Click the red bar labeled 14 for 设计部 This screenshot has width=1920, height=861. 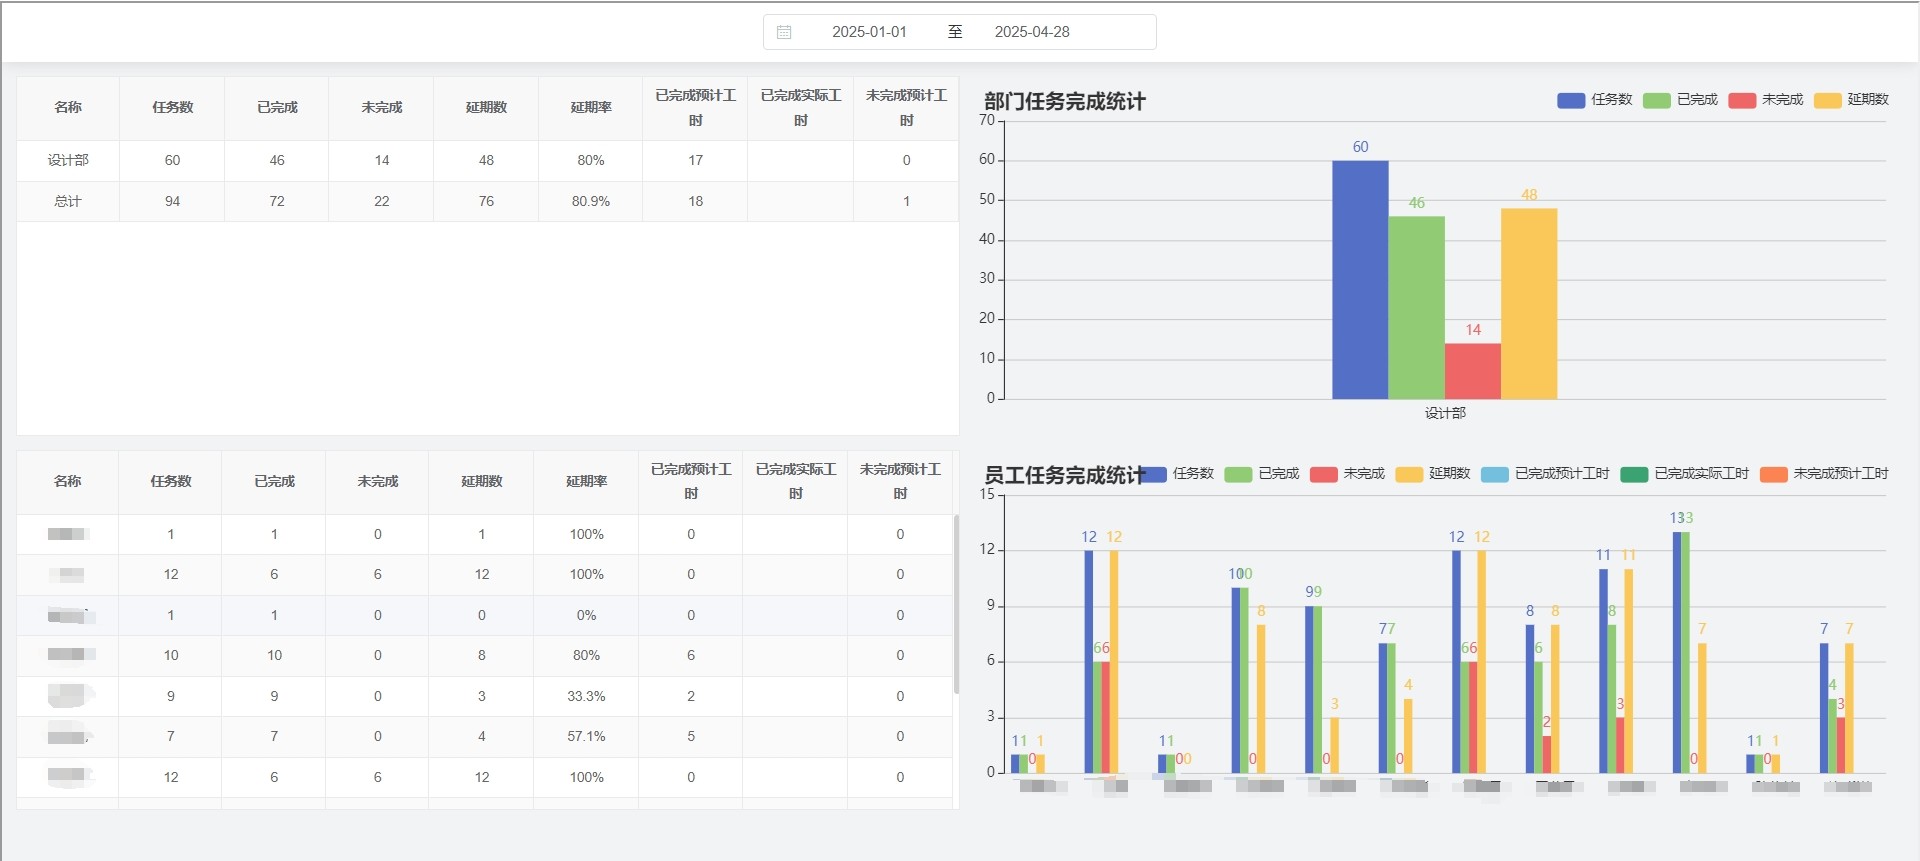coord(1472,372)
